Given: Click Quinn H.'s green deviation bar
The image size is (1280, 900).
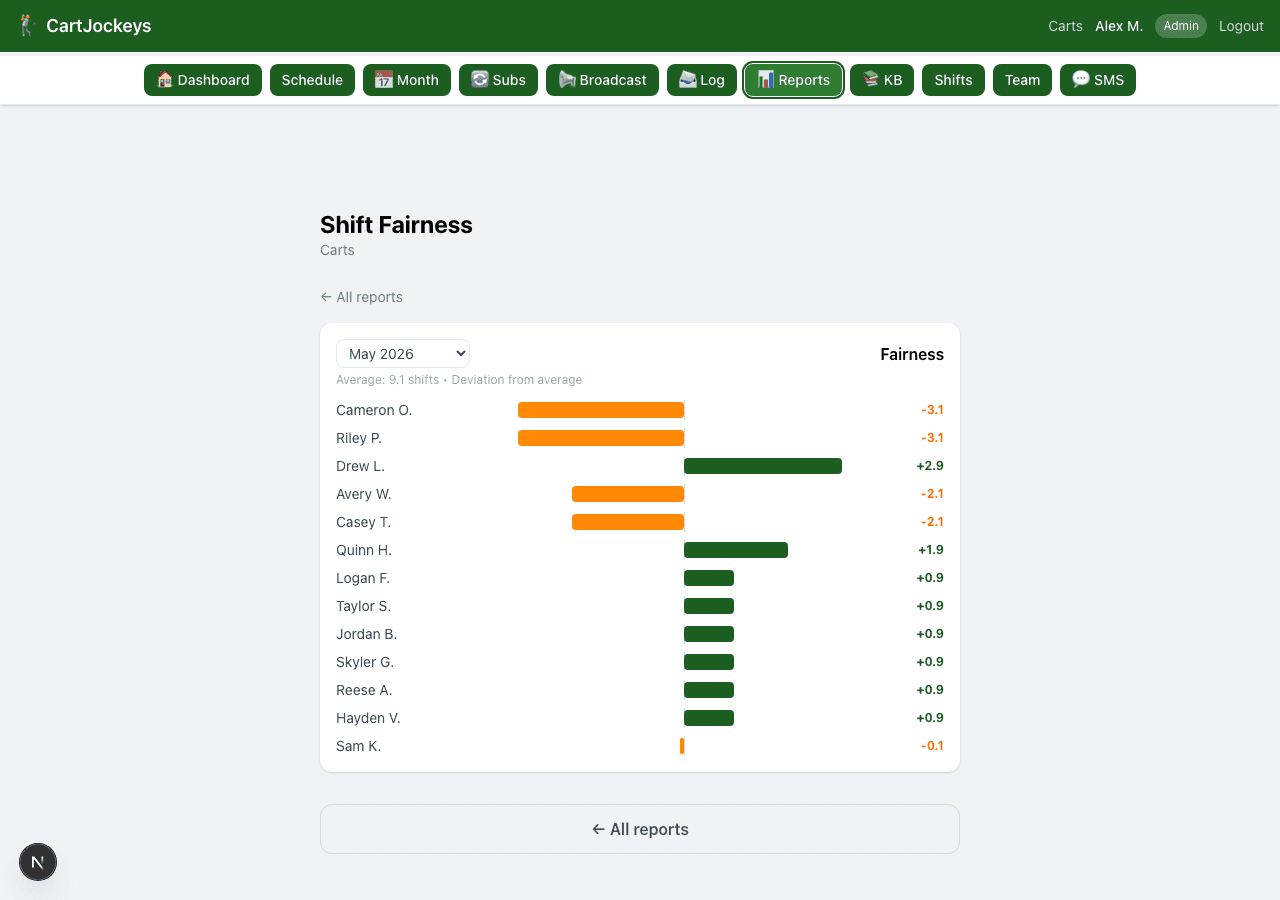Looking at the screenshot, I should point(736,550).
